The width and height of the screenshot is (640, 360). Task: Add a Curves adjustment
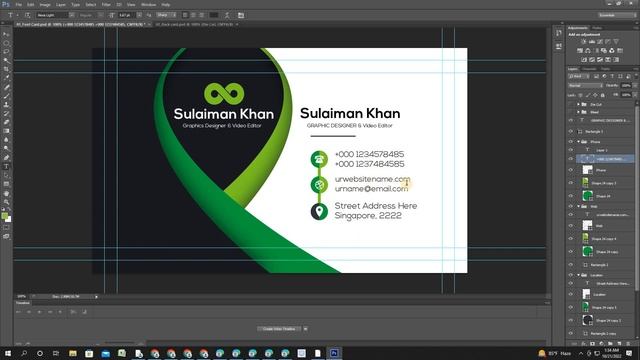pyautogui.click(x=600, y=42)
